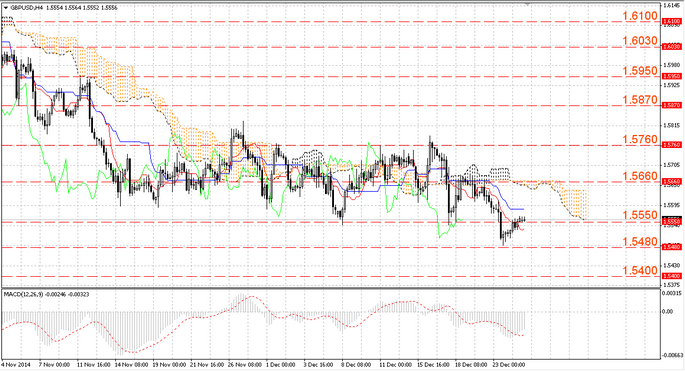Click the large orange 1.5760 level label
The width and height of the screenshot is (685, 371).
(640, 139)
